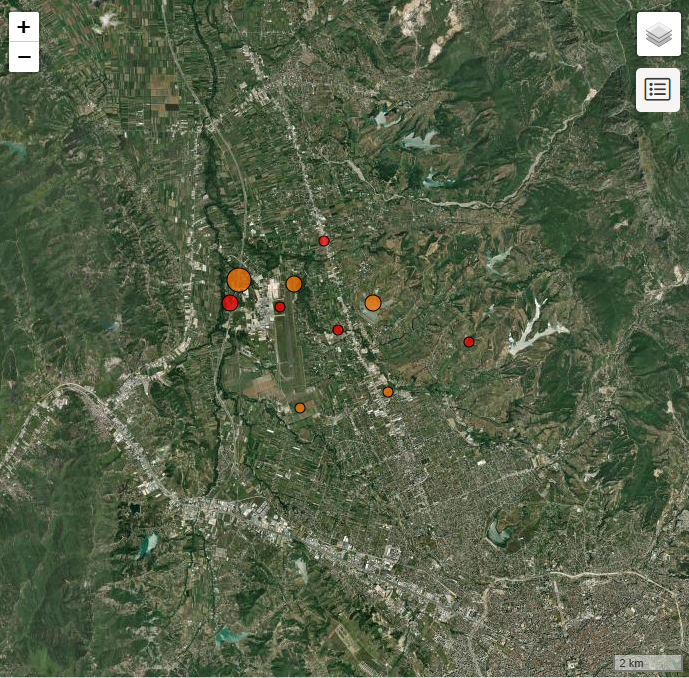
Task: Click the small orange marker southeast of the runway
Action: 388,392
